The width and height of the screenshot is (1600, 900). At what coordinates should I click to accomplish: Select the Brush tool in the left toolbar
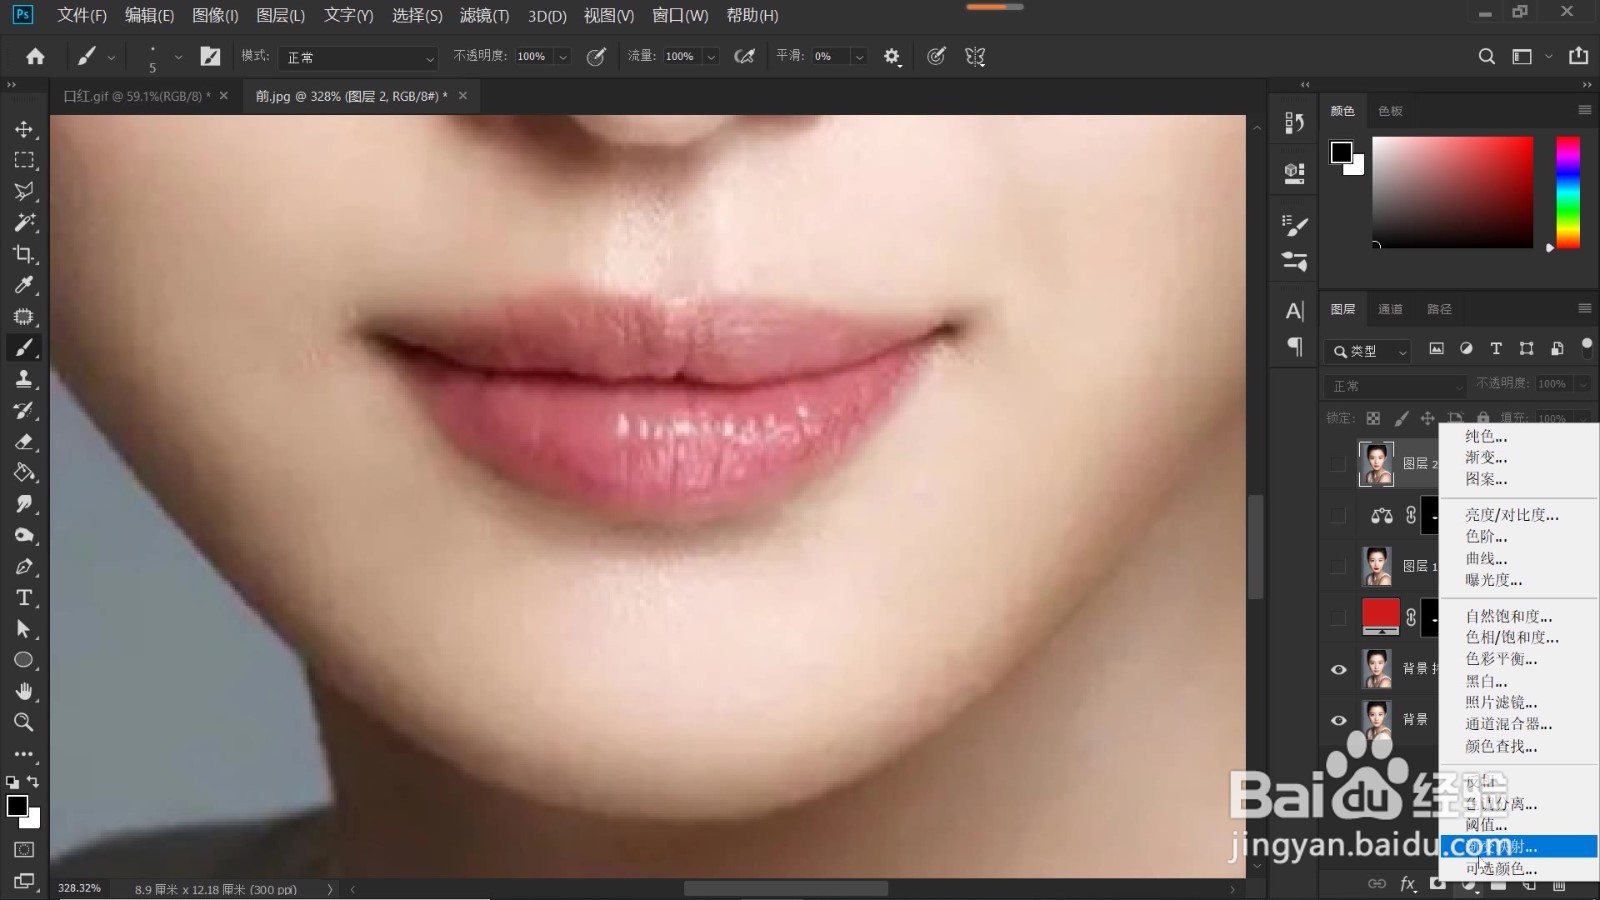24,348
